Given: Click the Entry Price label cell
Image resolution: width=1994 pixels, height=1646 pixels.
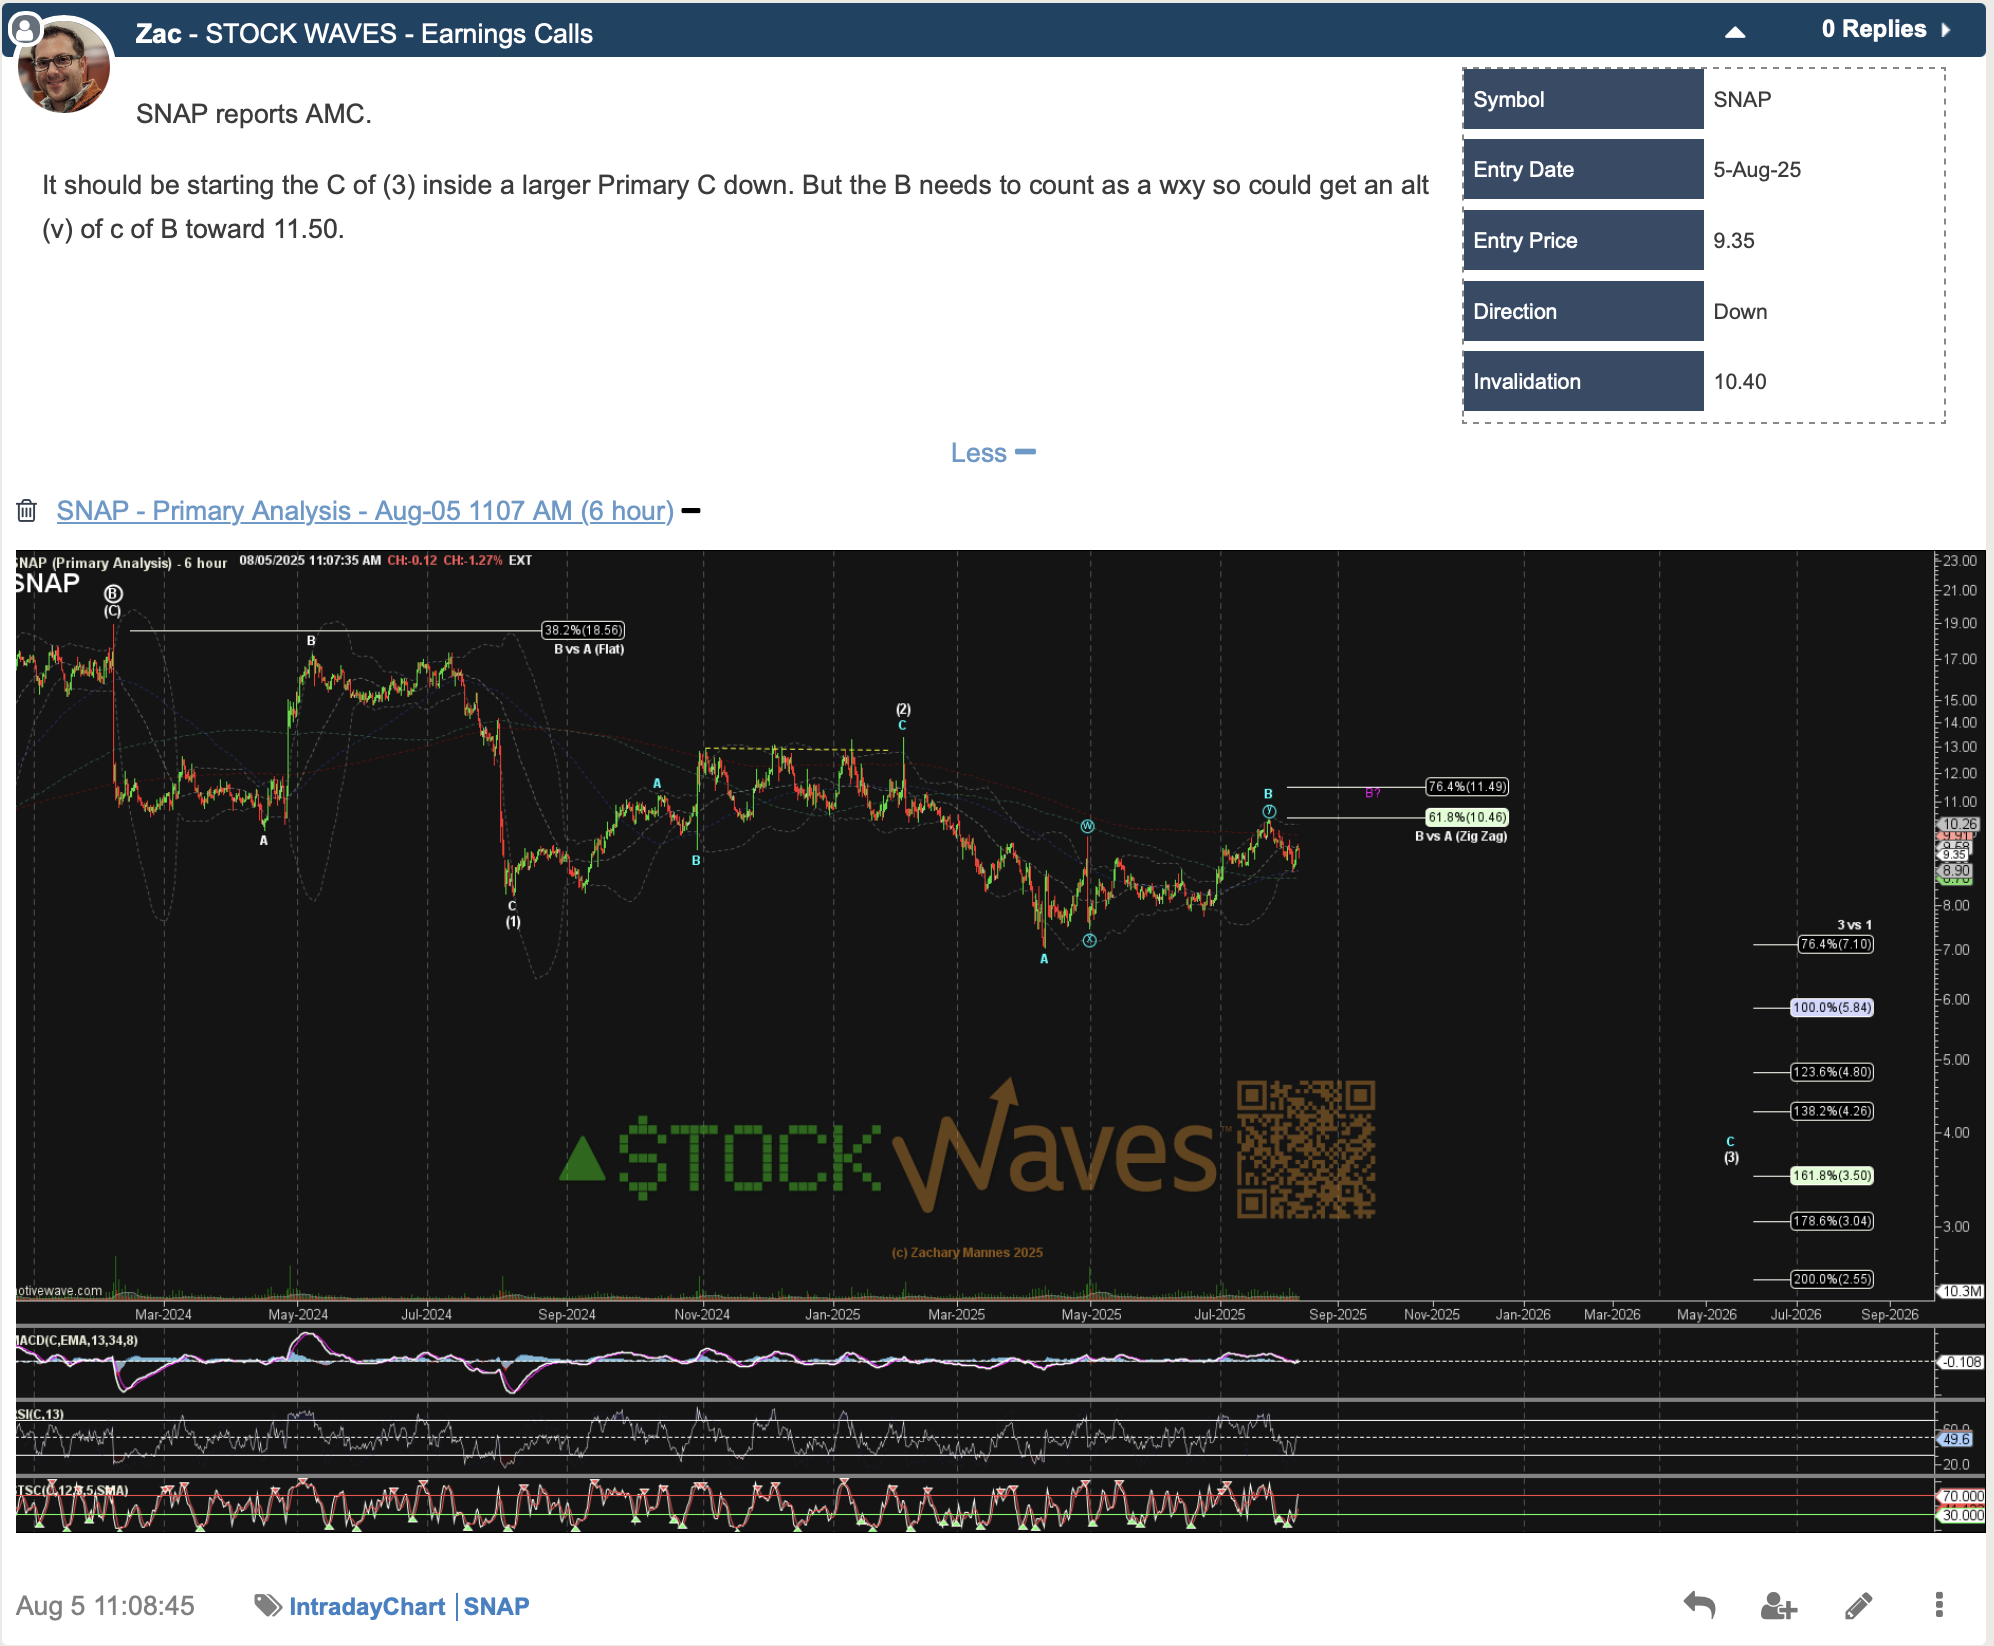Looking at the screenshot, I should click(x=1583, y=240).
